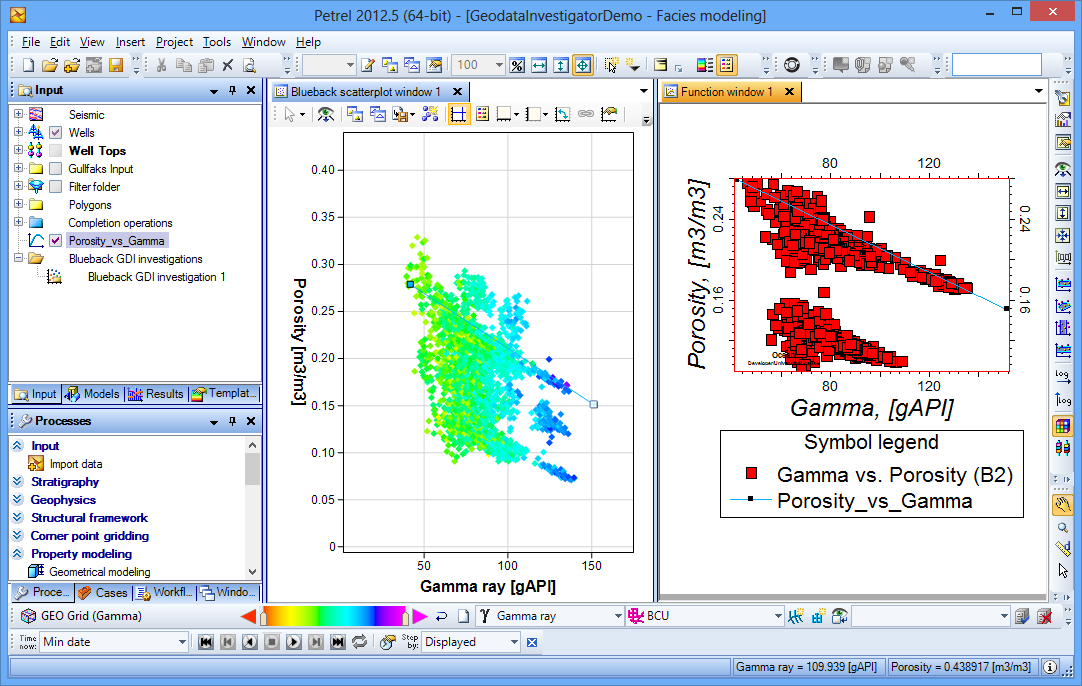Click the Stop button in time player
The height and width of the screenshot is (686, 1082).
coord(271,642)
